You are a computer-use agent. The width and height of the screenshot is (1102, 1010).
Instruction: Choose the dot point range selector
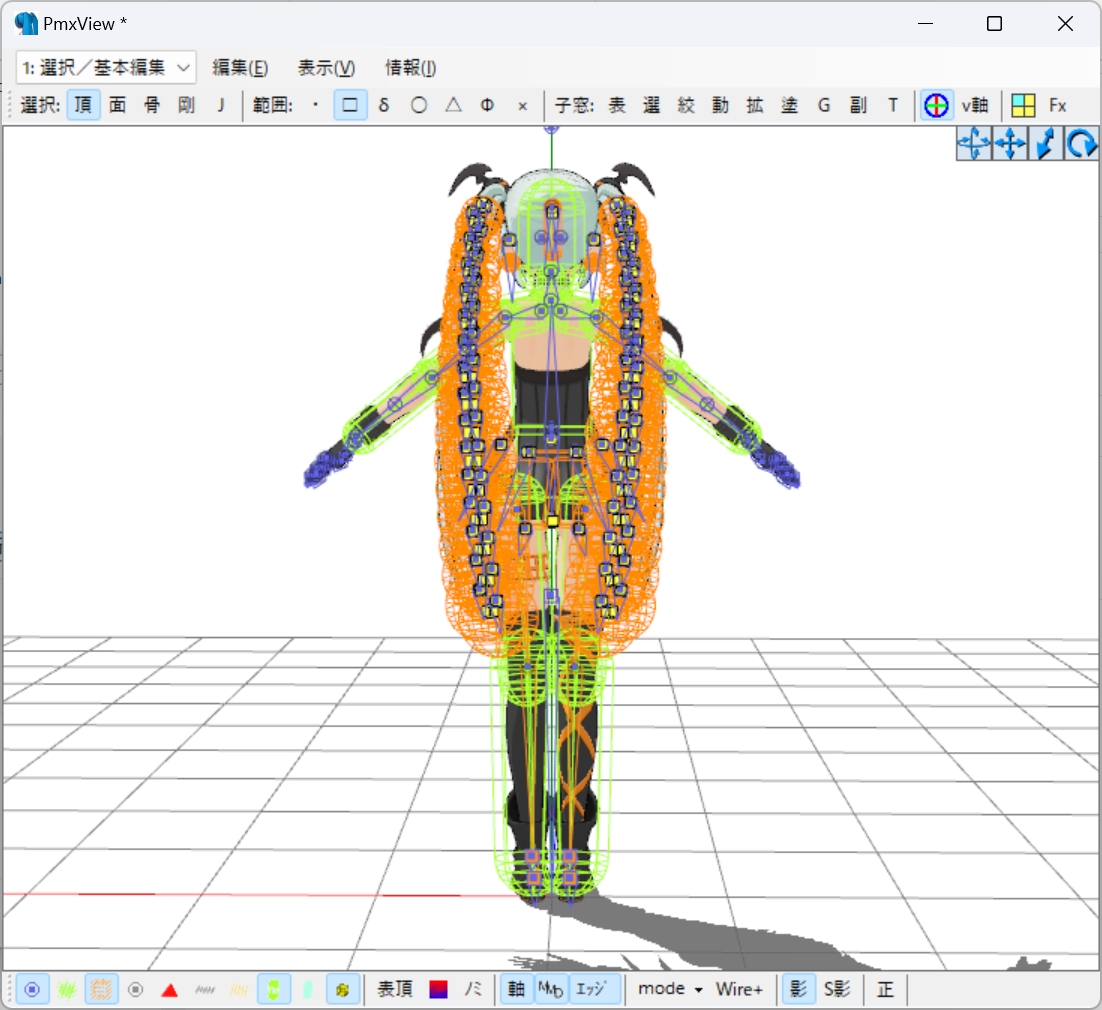coord(316,105)
